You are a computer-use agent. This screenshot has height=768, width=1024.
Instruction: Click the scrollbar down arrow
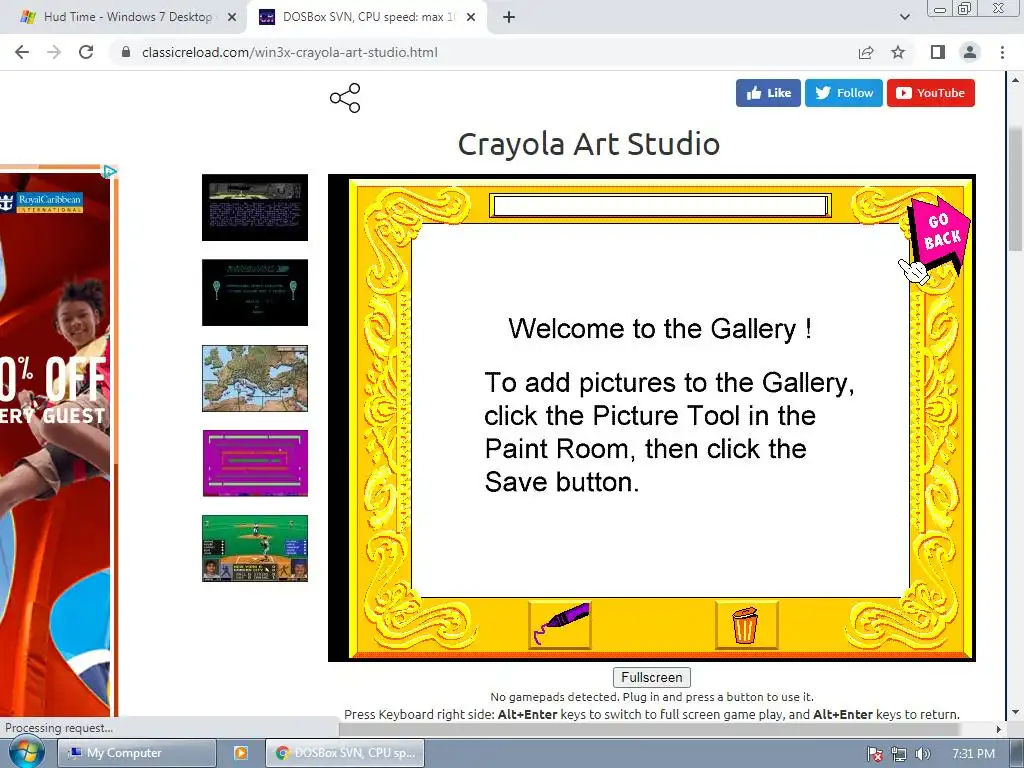point(1016,712)
